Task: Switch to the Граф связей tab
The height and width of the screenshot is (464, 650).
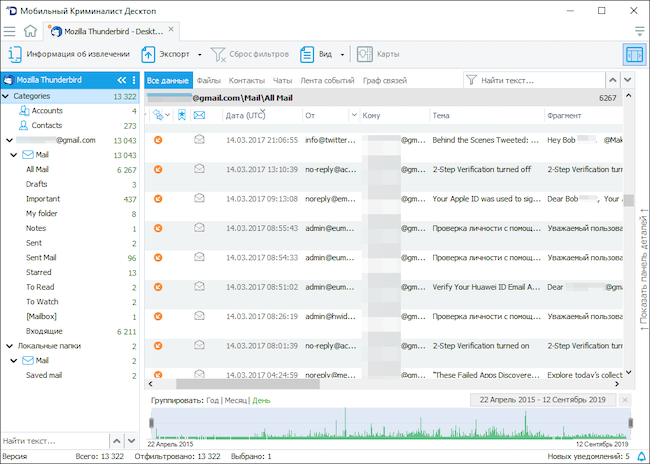Action: pyautogui.click(x=386, y=79)
